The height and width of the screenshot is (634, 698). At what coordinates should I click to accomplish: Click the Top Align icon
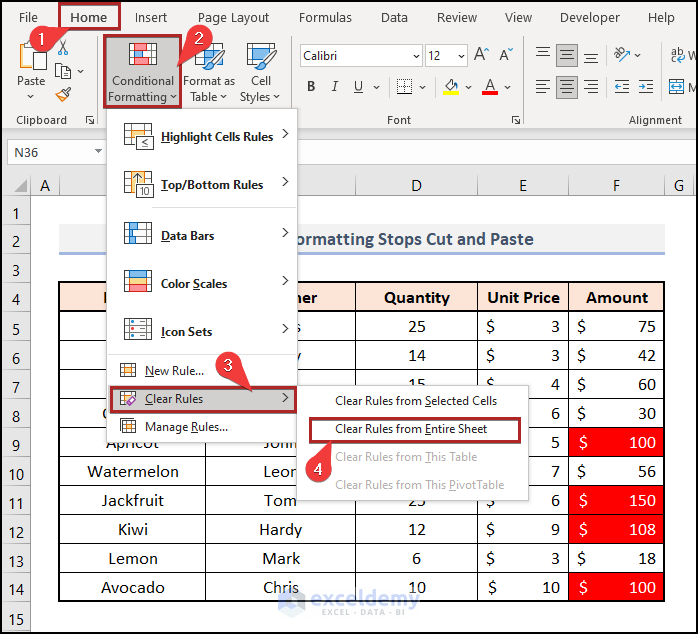click(543, 55)
